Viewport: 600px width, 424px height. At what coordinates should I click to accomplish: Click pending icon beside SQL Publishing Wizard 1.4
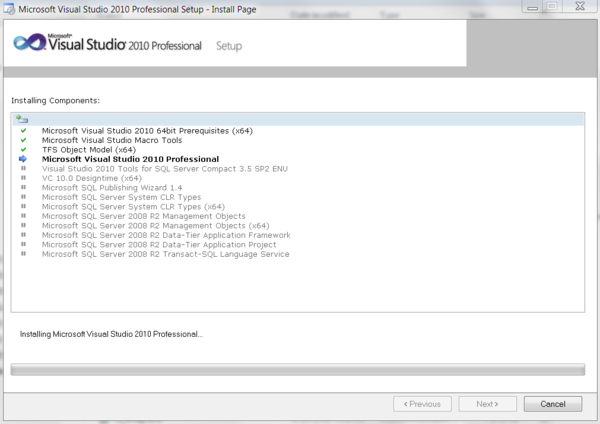[23, 188]
